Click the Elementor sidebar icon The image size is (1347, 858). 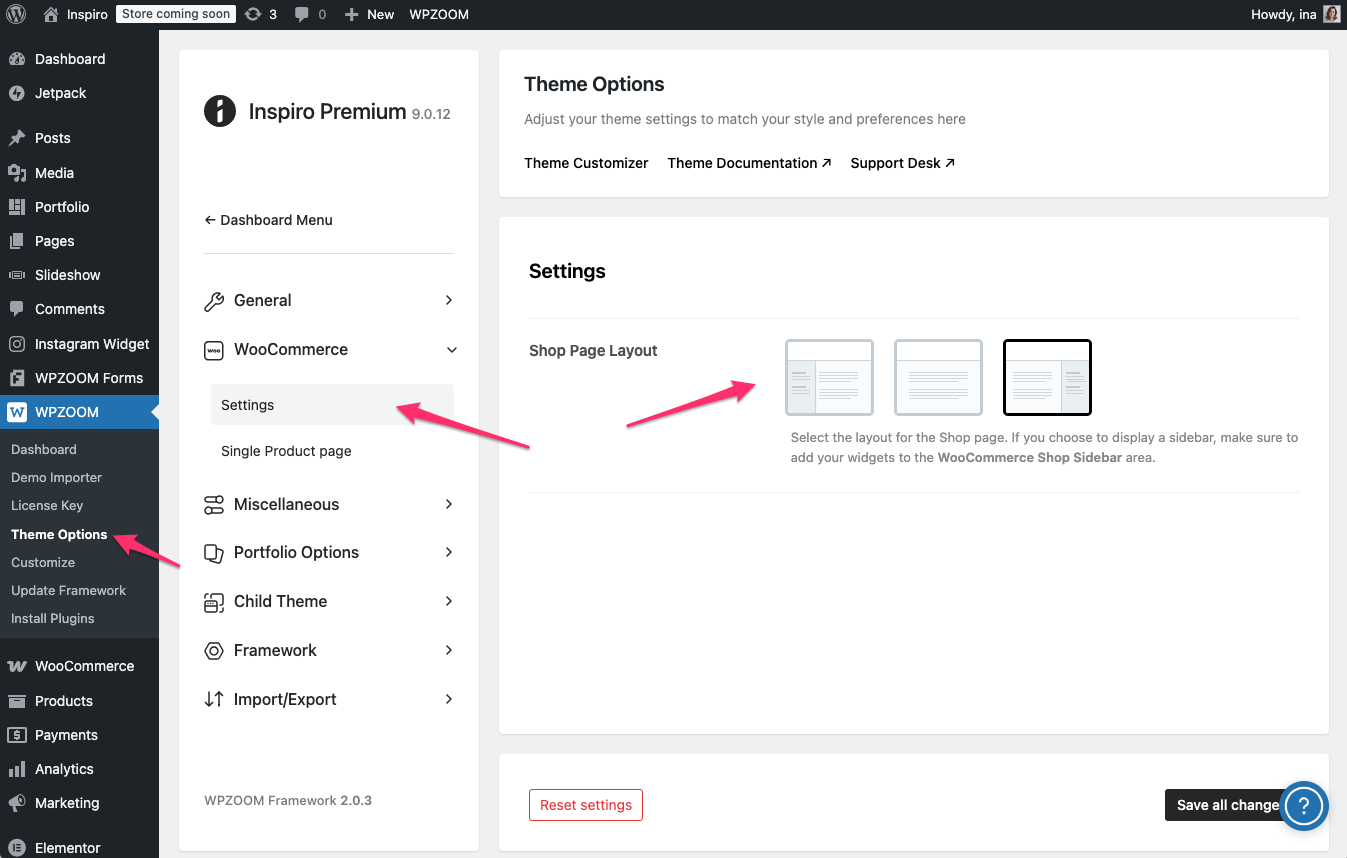17,847
